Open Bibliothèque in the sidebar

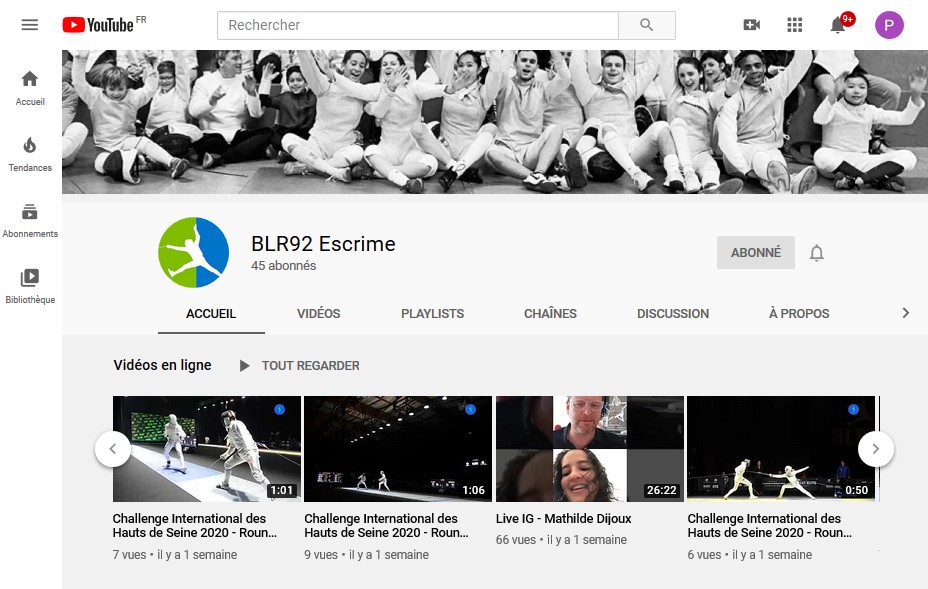point(30,287)
